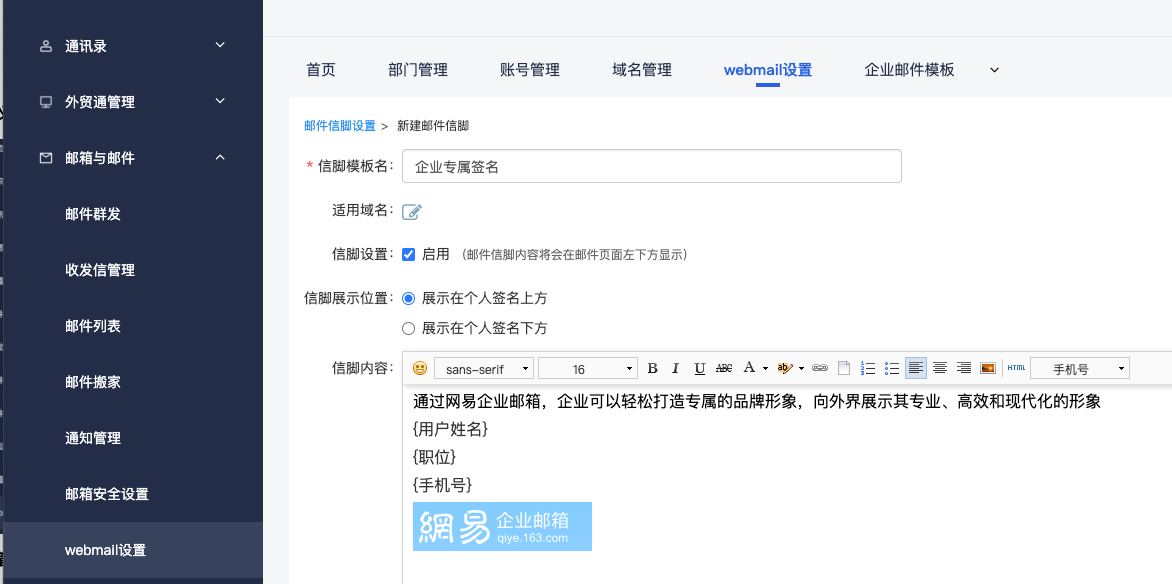Toggle bold formatting in the editor
The image size is (1172, 584).
click(x=652, y=368)
